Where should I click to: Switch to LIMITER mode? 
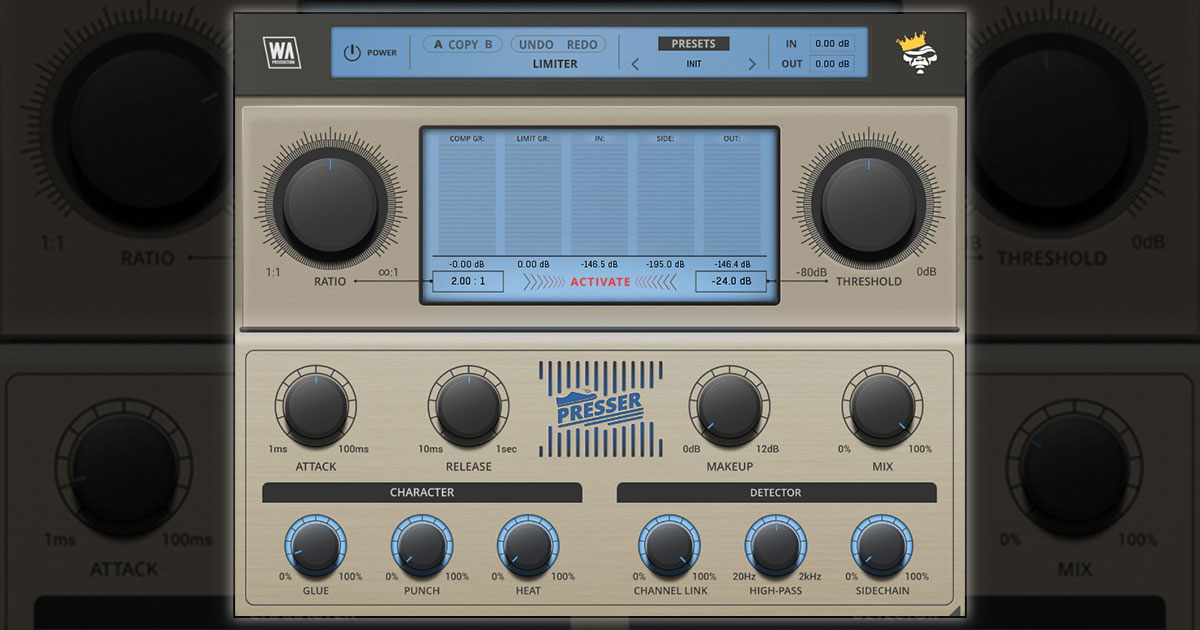(554, 64)
